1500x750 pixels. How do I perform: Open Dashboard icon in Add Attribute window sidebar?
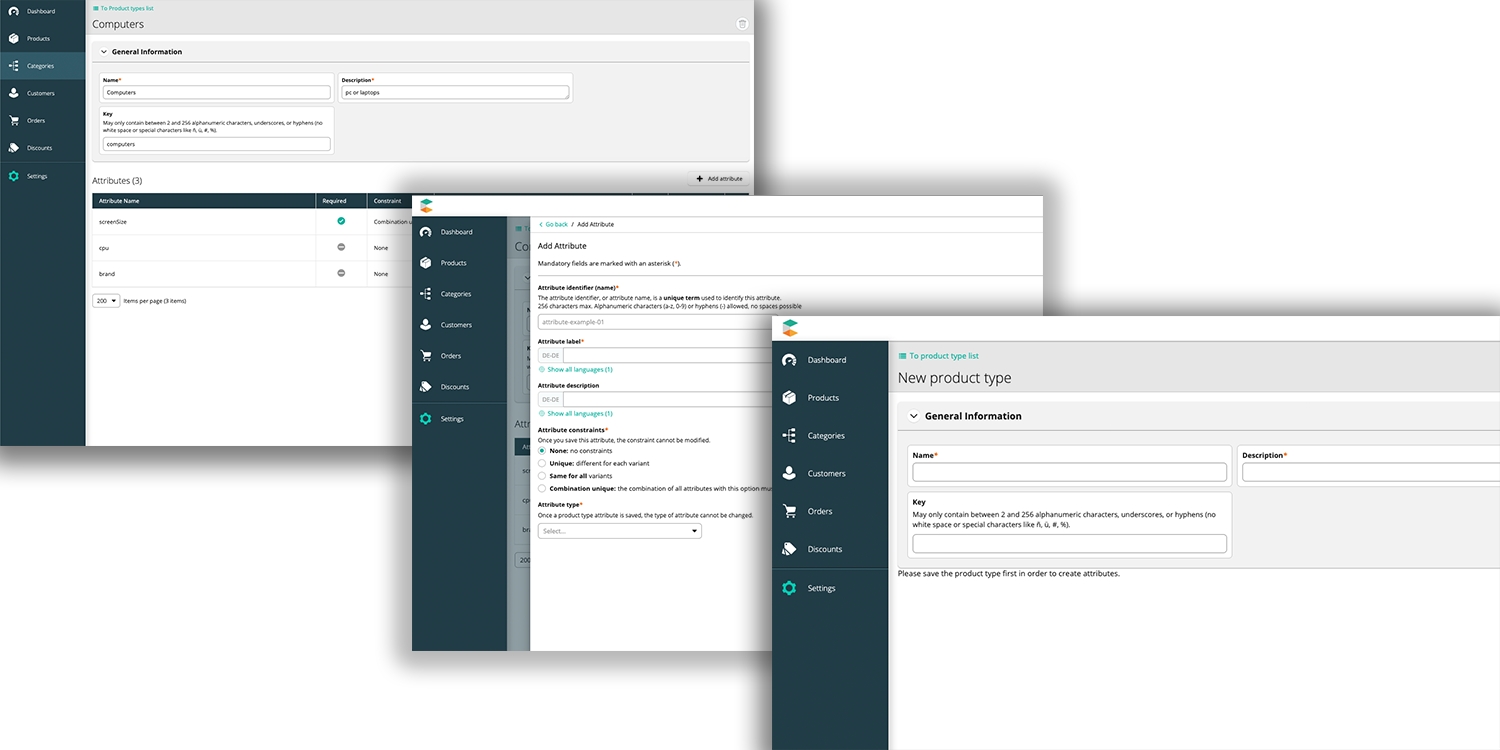tap(425, 232)
